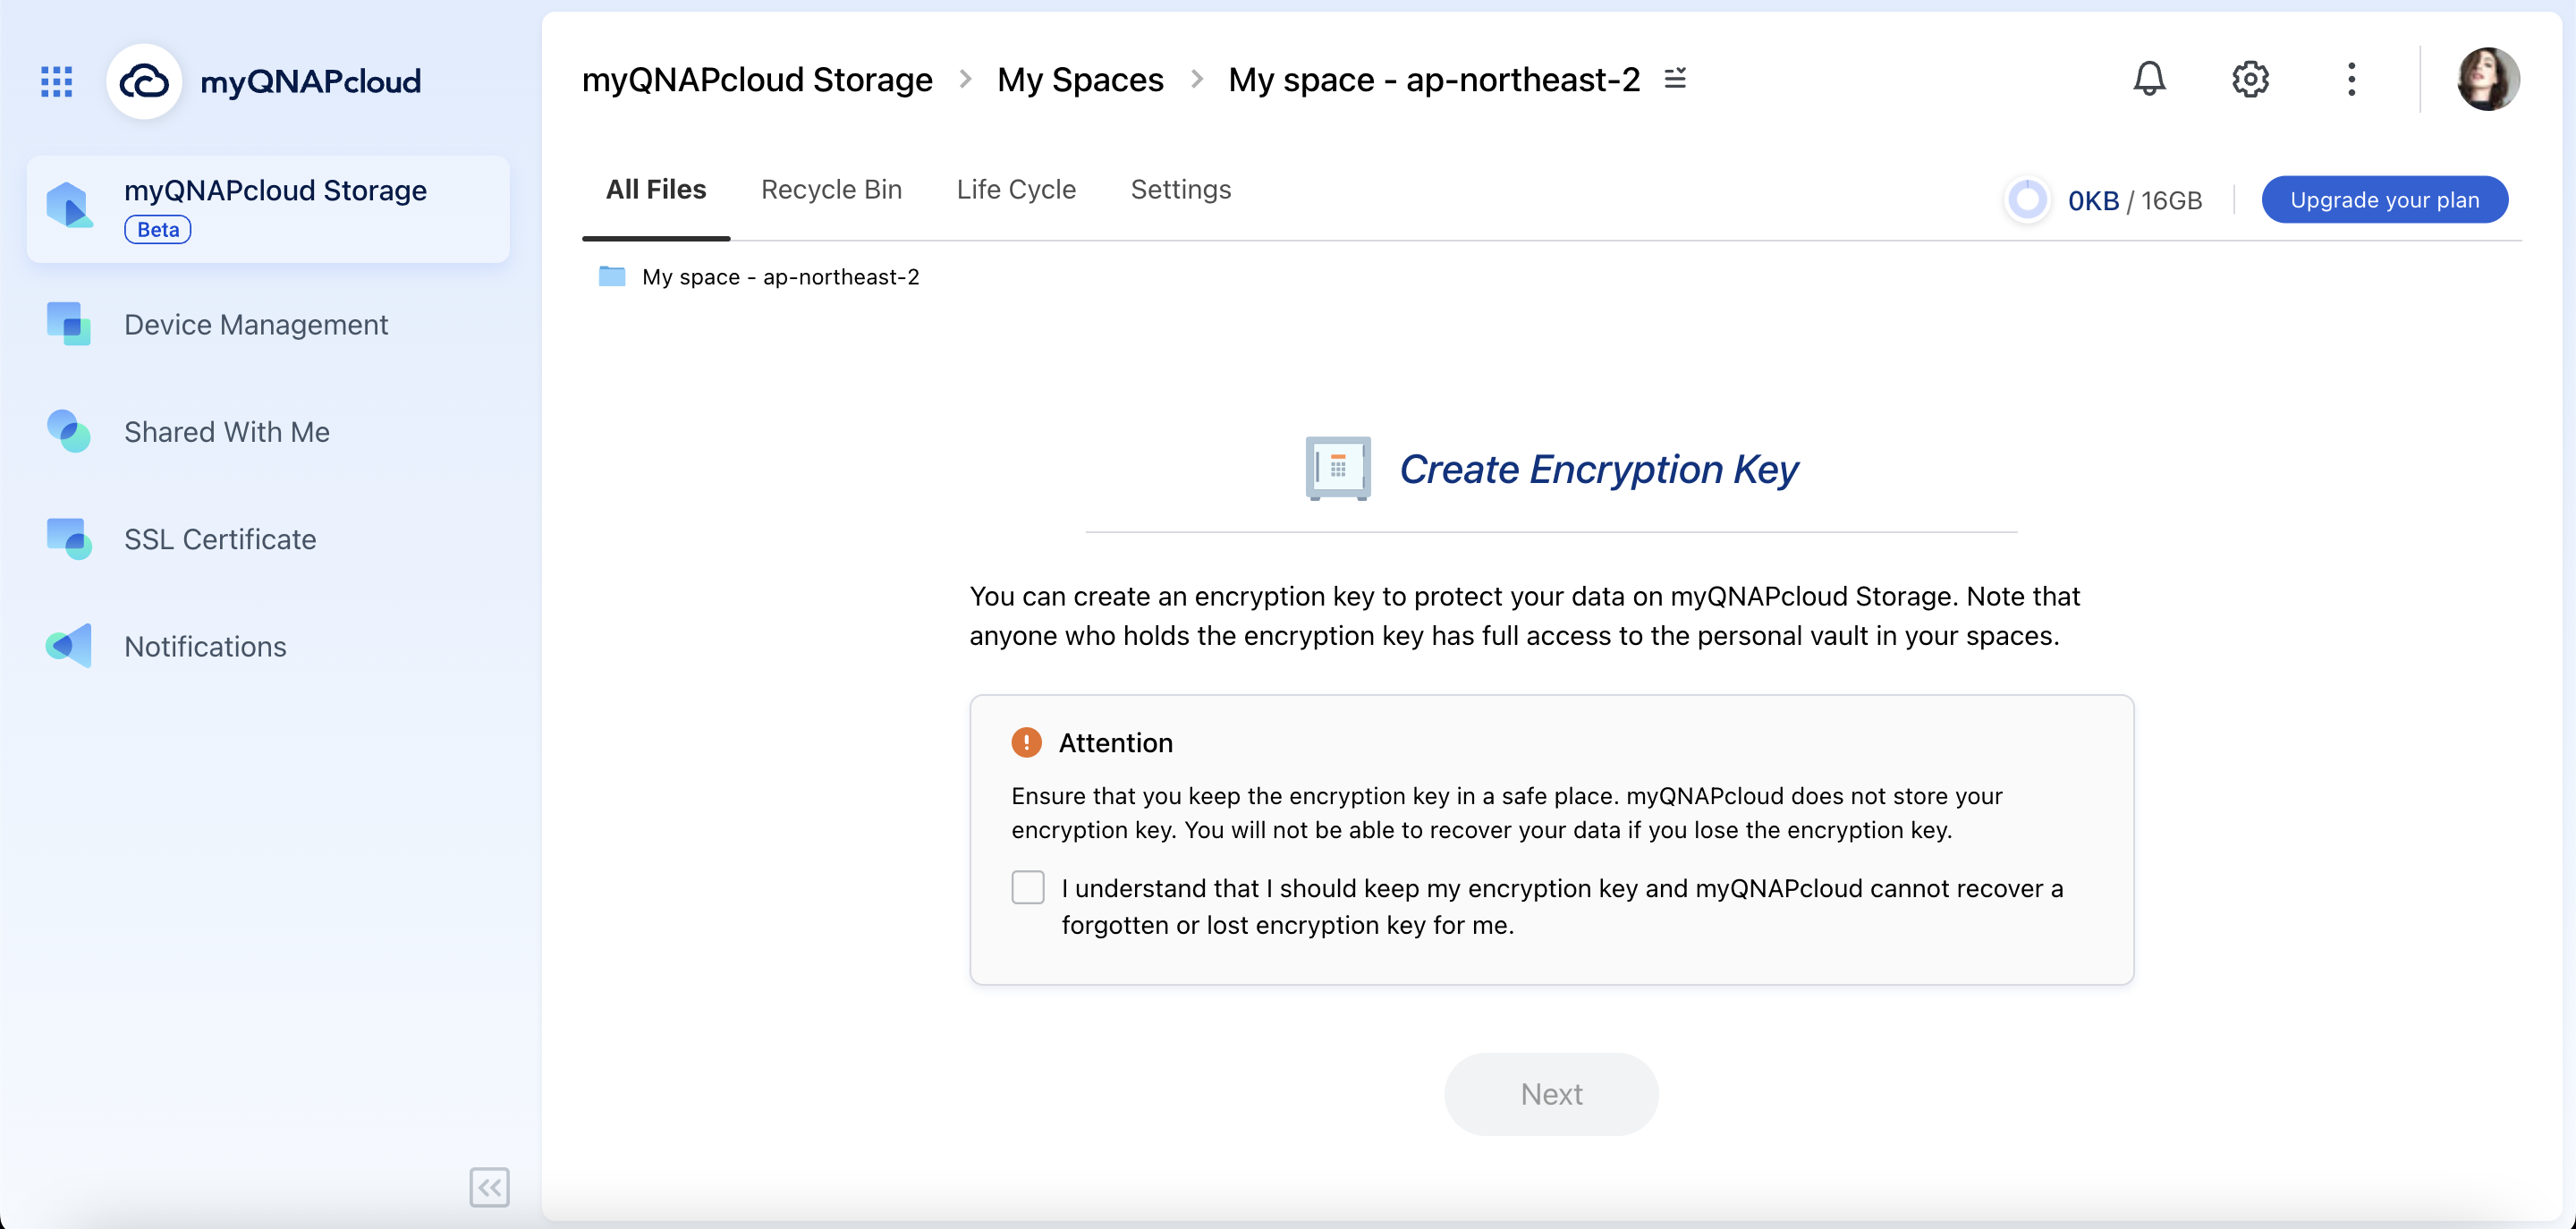Image resolution: width=2576 pixels, height=1229 pixels.
Task: Click the Create Encryption Key heading
Action: (x=1598, y=469)
